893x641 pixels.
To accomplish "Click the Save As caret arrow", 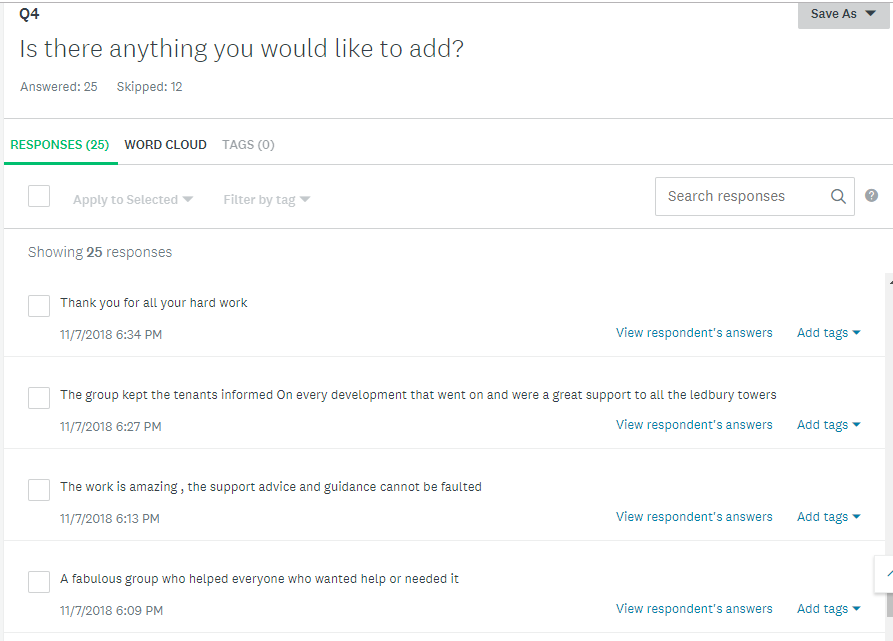I will point(870,13).
